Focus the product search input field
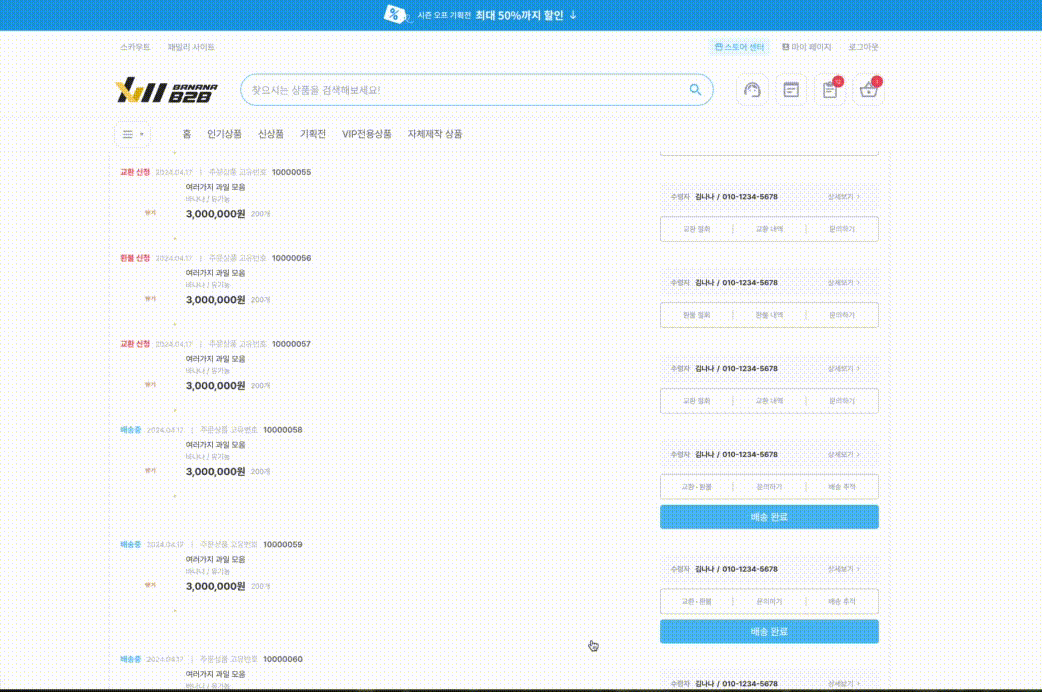 (460, 90)
